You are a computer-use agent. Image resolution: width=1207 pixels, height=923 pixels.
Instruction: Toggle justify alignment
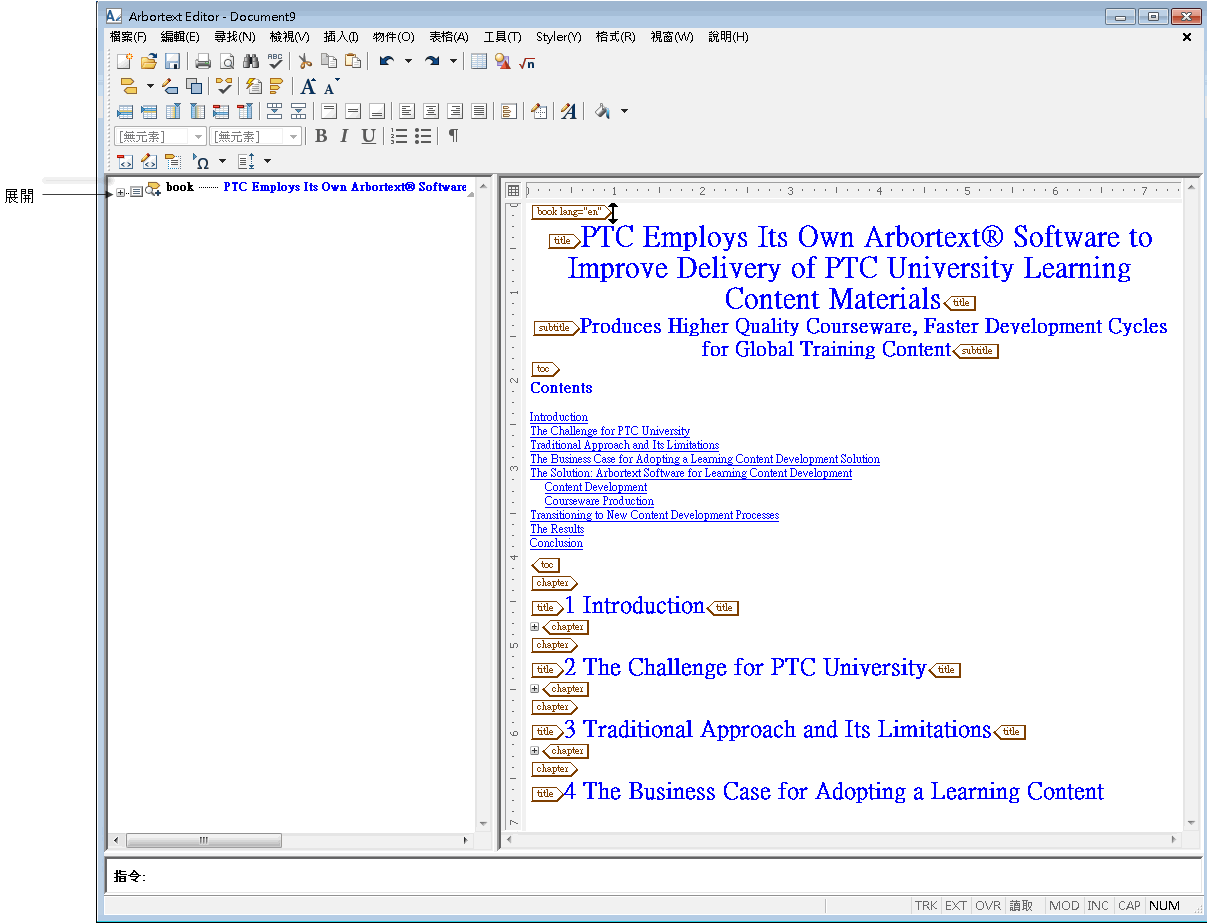pos(479,111)
